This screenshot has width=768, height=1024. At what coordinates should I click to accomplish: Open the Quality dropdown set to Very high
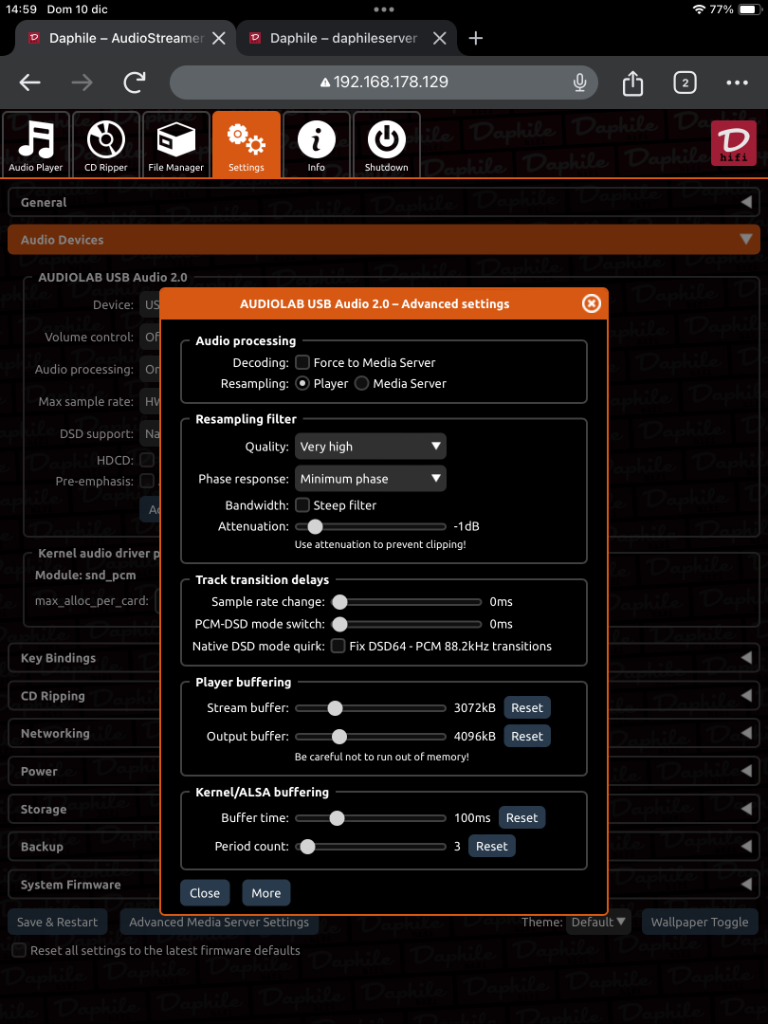370,447
